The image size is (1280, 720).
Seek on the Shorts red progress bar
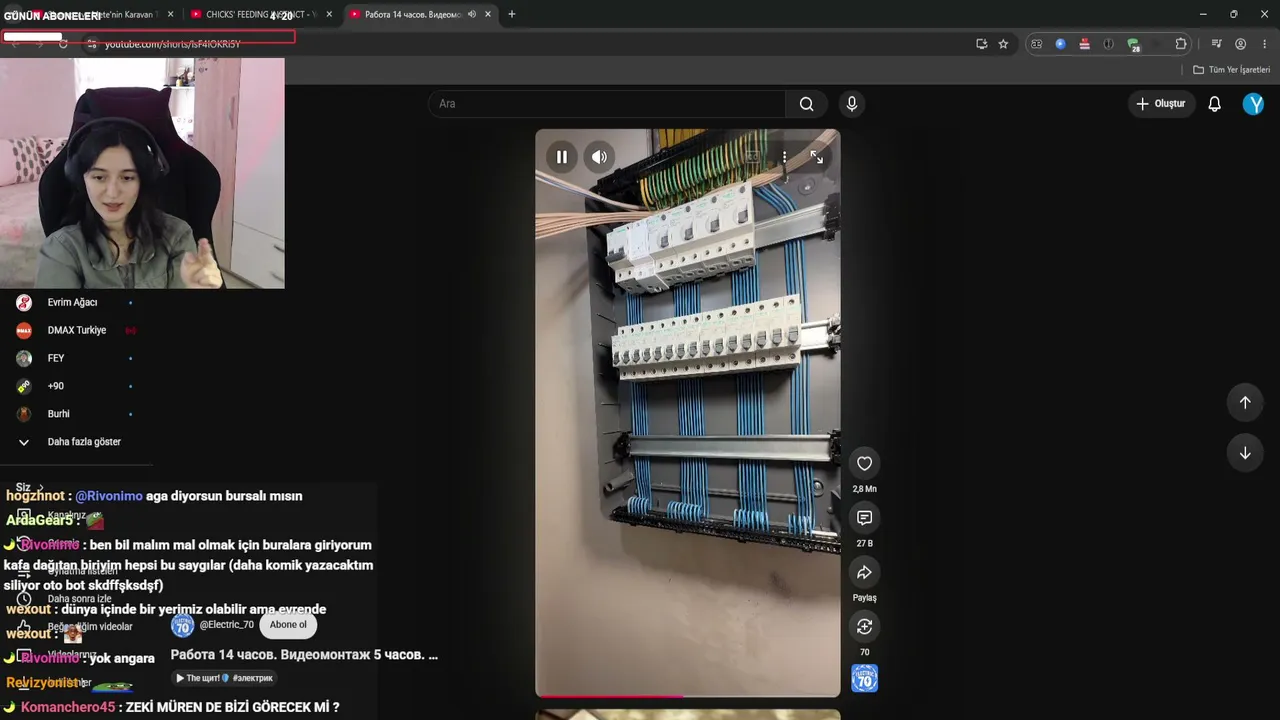coord(688,696)
